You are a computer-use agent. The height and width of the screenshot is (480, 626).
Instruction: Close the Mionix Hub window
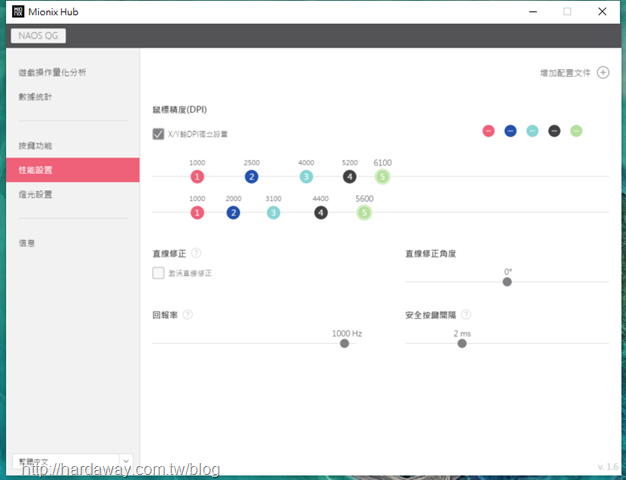click(602, 12)
